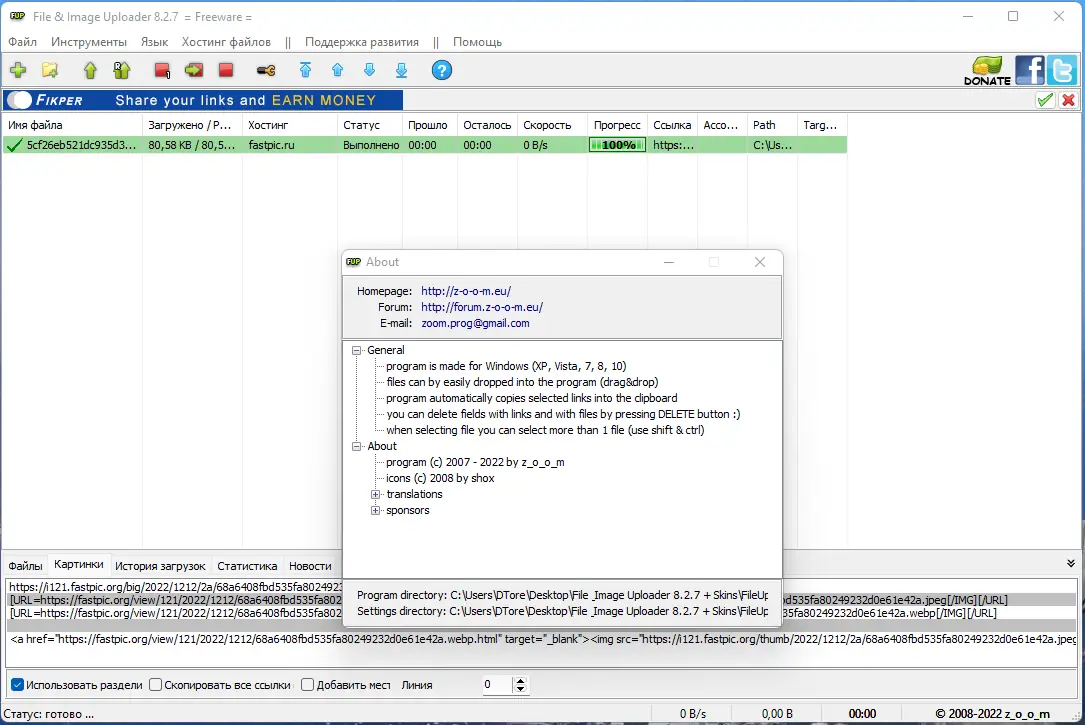Open the Файл menu
This screenshot has height=725, width=1085.
(22, 42)
